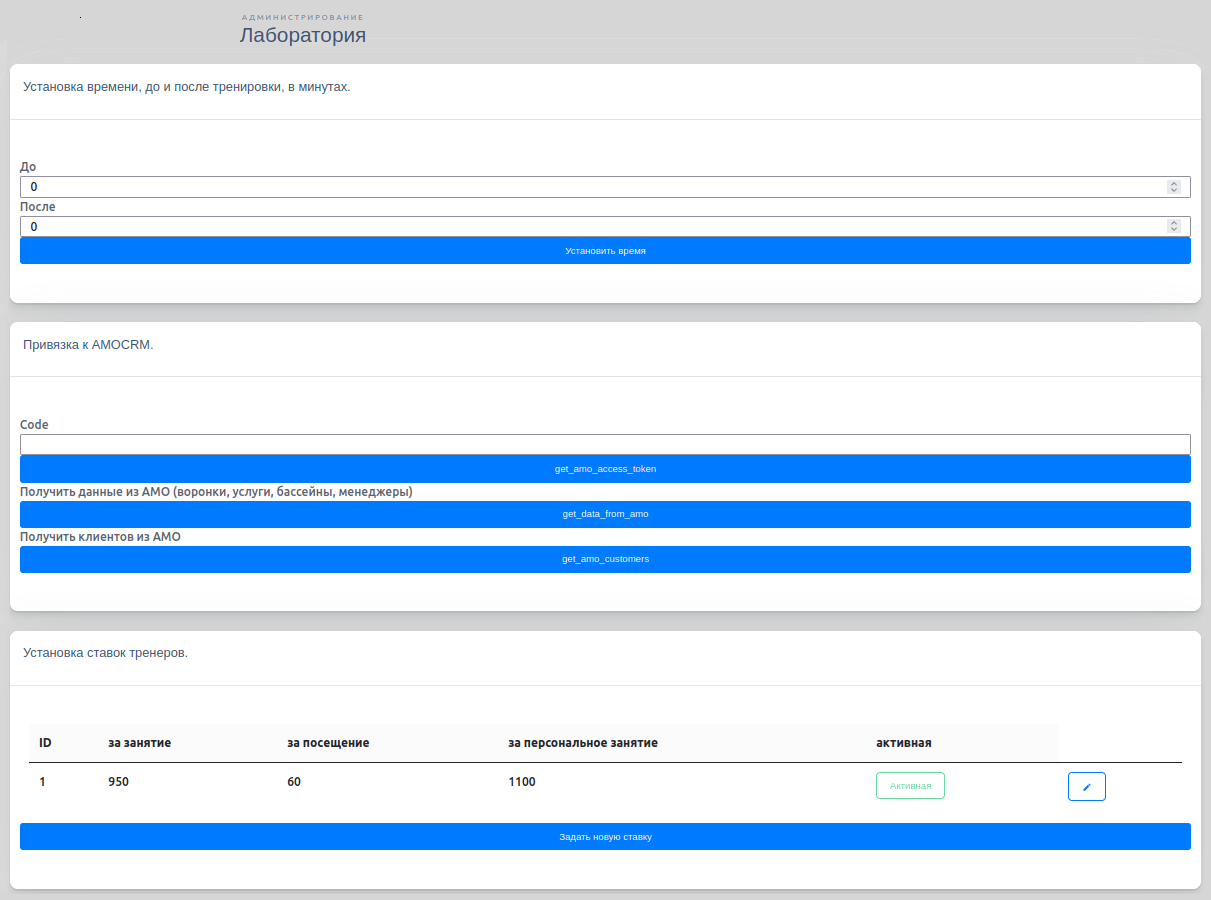Click the за персональное занятие column header

pyautogui.click(x=582, y=743)
